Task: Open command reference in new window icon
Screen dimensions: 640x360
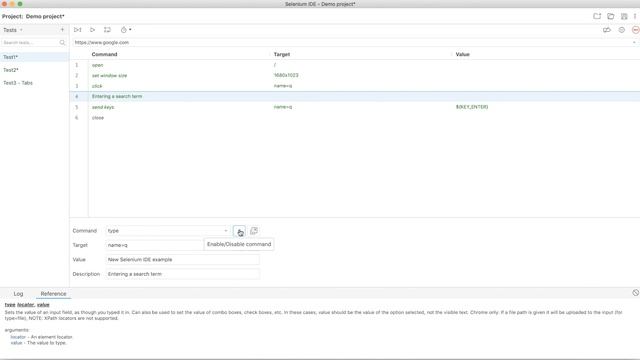Action: 253,231
